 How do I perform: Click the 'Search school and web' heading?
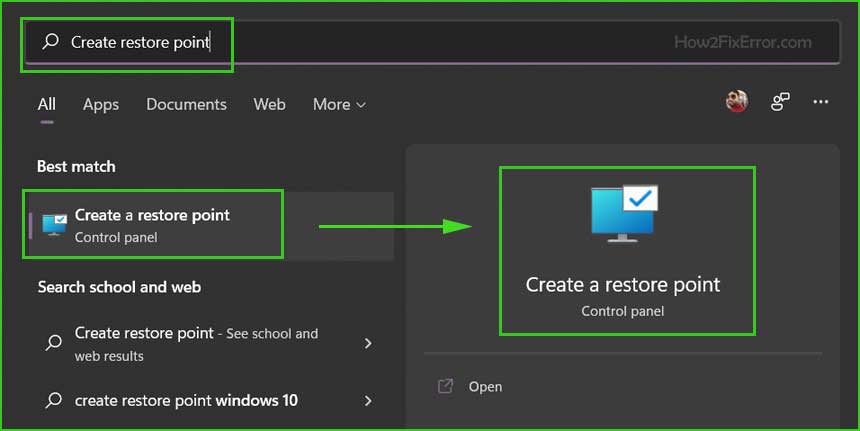coord(119,287)
